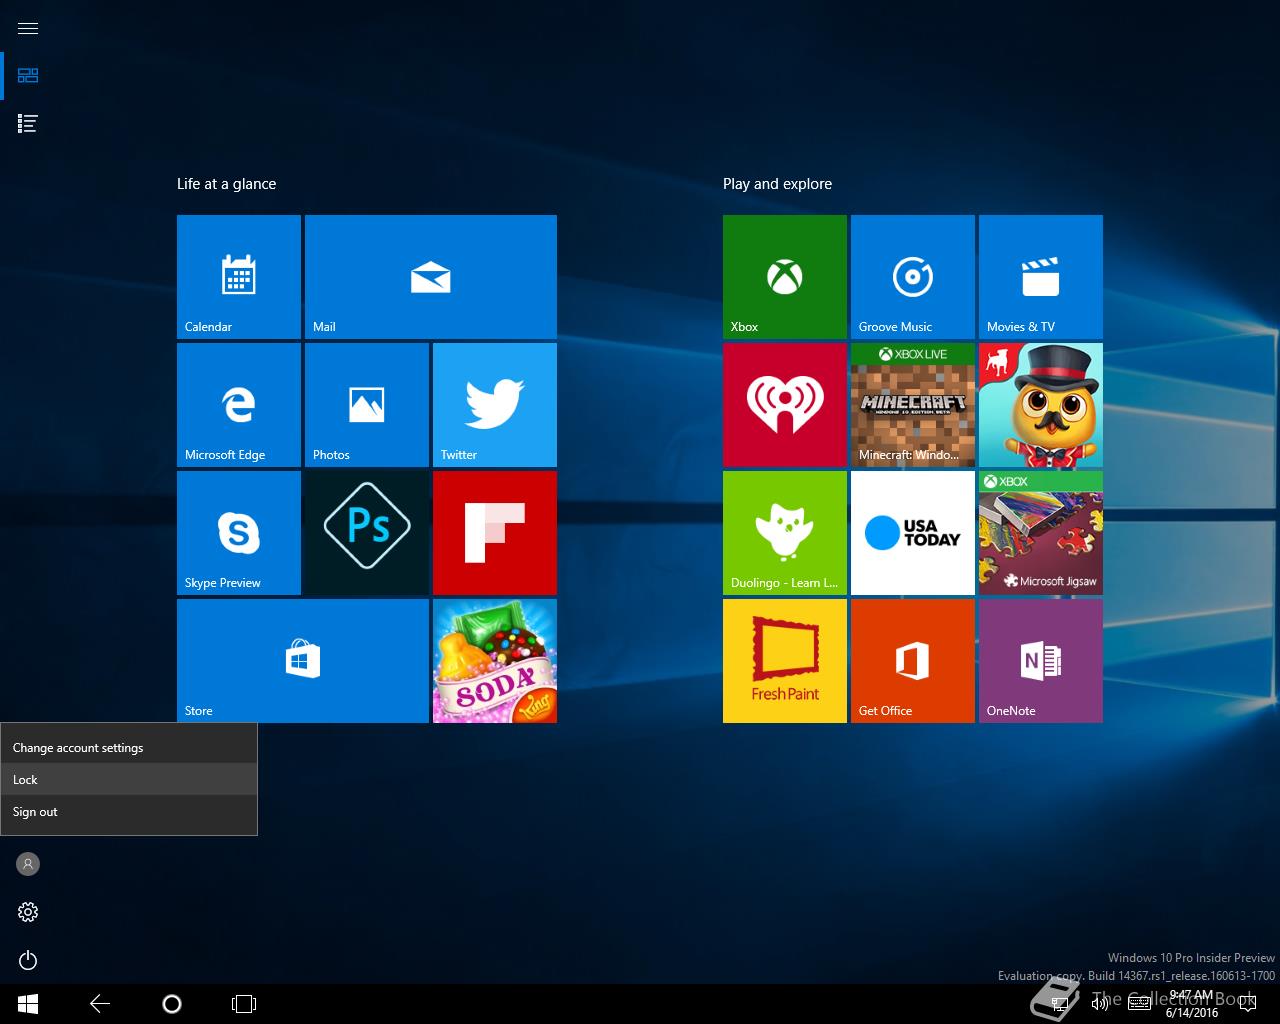This screenshot has width=1280, height=1024.
Task: Open the Calendar tile
Action: (x=239, y=277)
